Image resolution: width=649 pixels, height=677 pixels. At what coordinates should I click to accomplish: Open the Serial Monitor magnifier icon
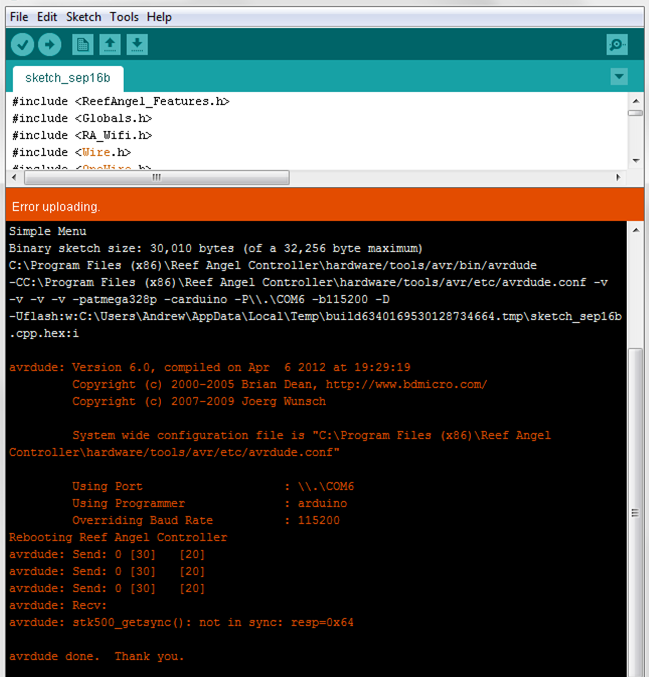point(617,44)
